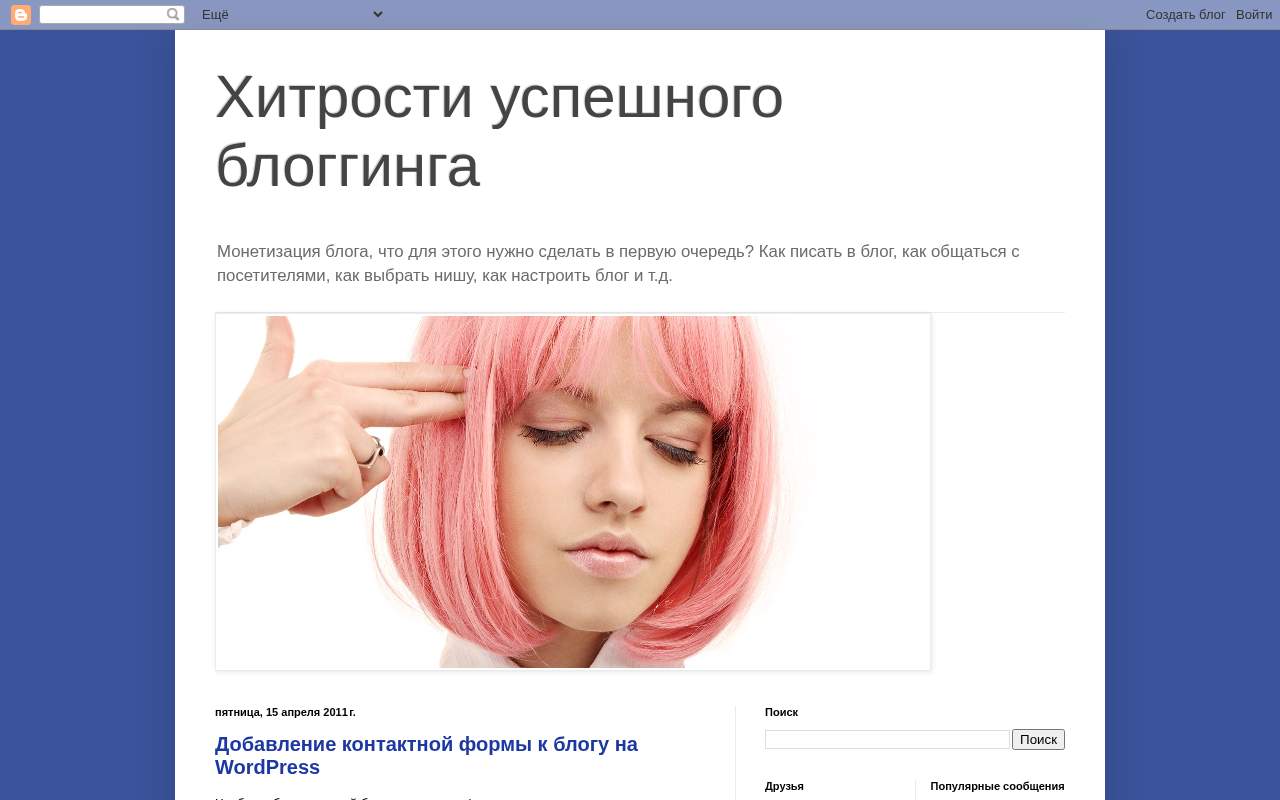Click the blog description starting 'Монетизация блога'
This screenshot has height=800, width=1280.
pos(618,264)
